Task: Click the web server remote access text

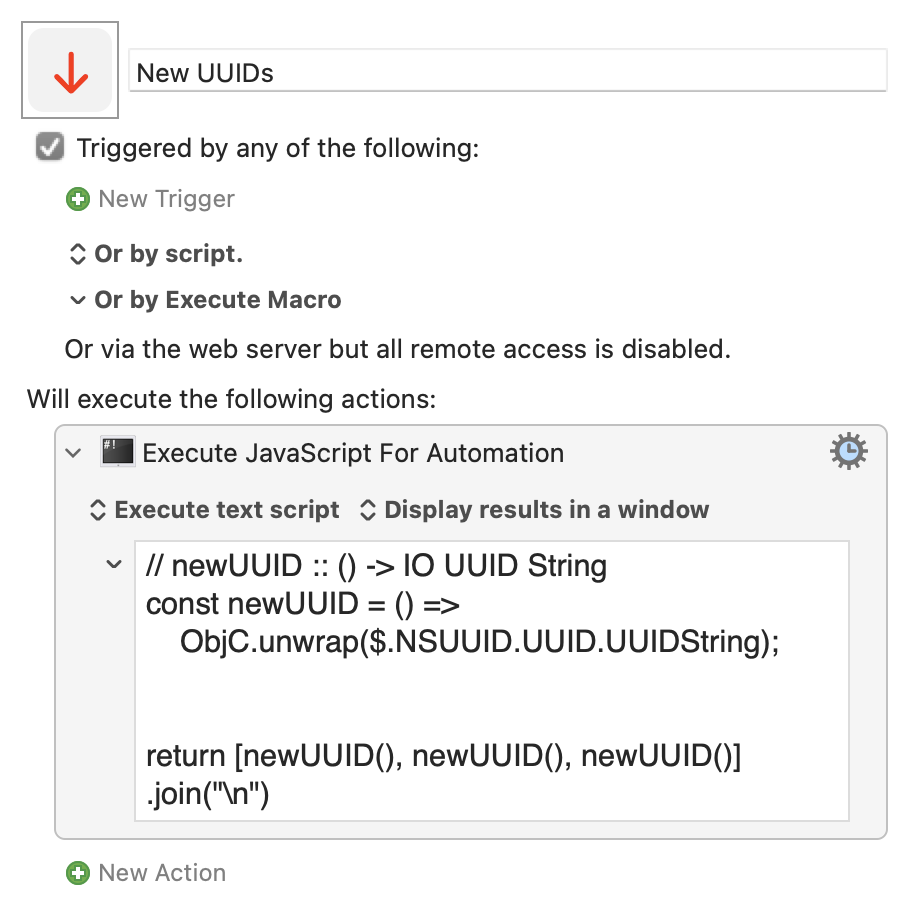Action: 398,349
